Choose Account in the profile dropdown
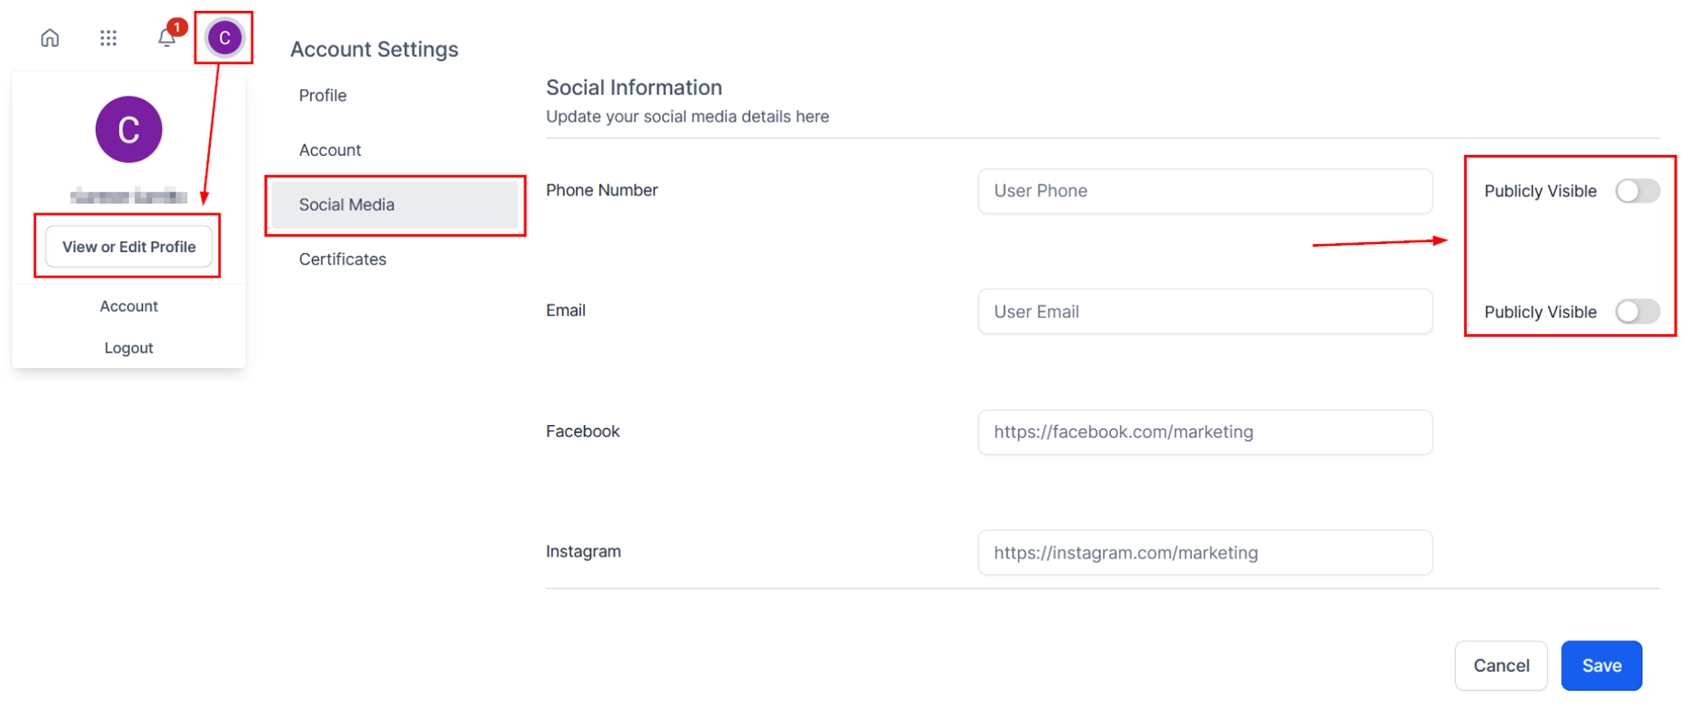The width and height of the screenshot is (1700, 715). pyautogui.click(x=129, y=306)
